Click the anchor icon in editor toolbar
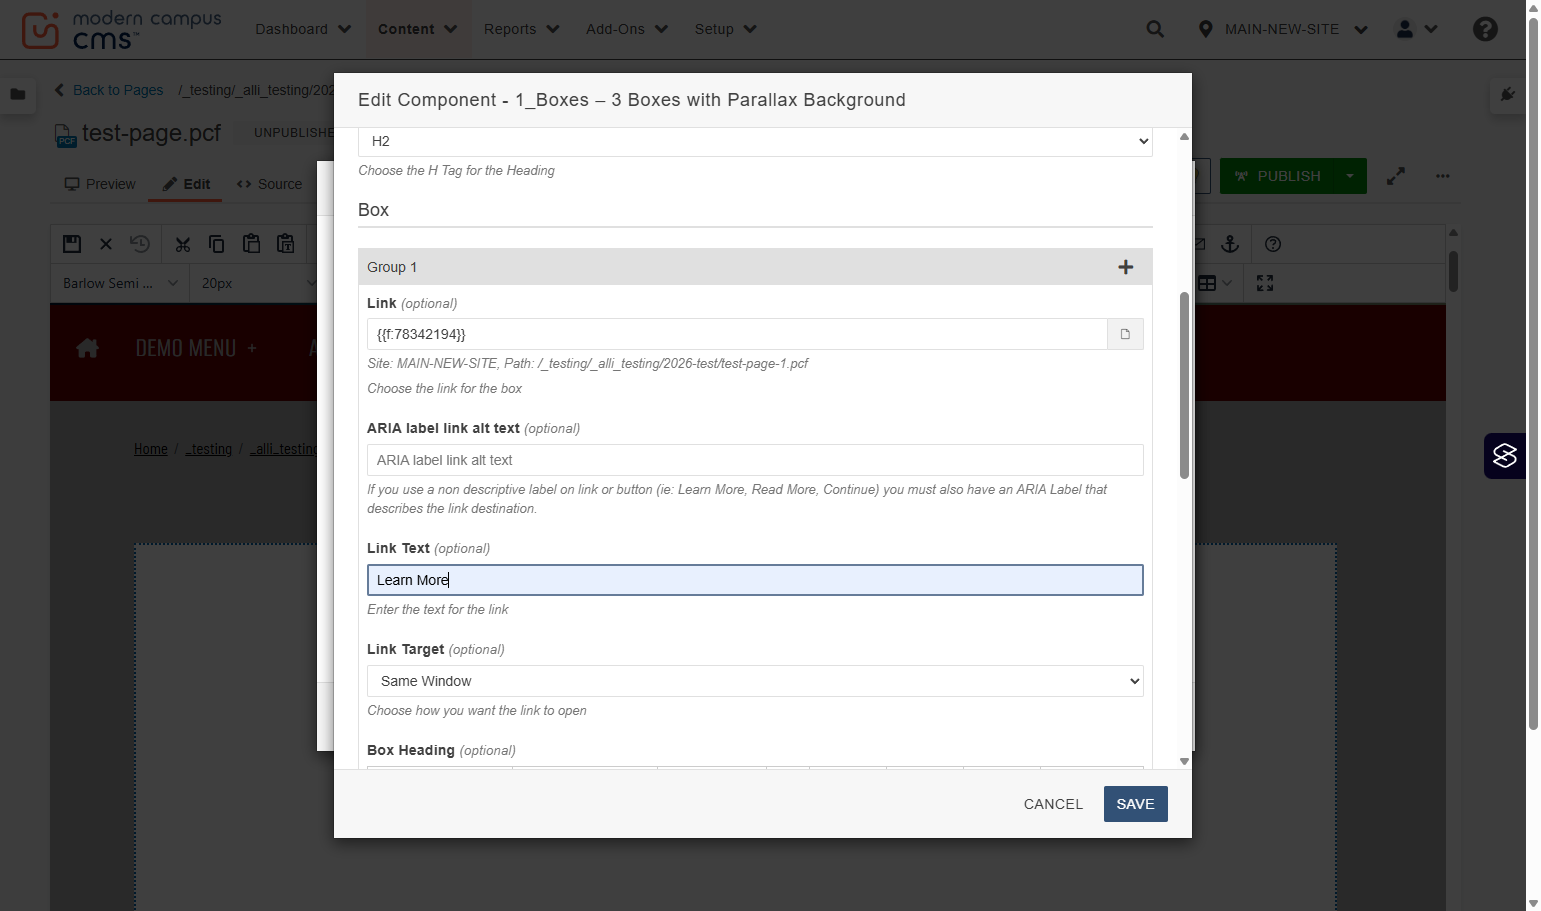 [1230, 244]
